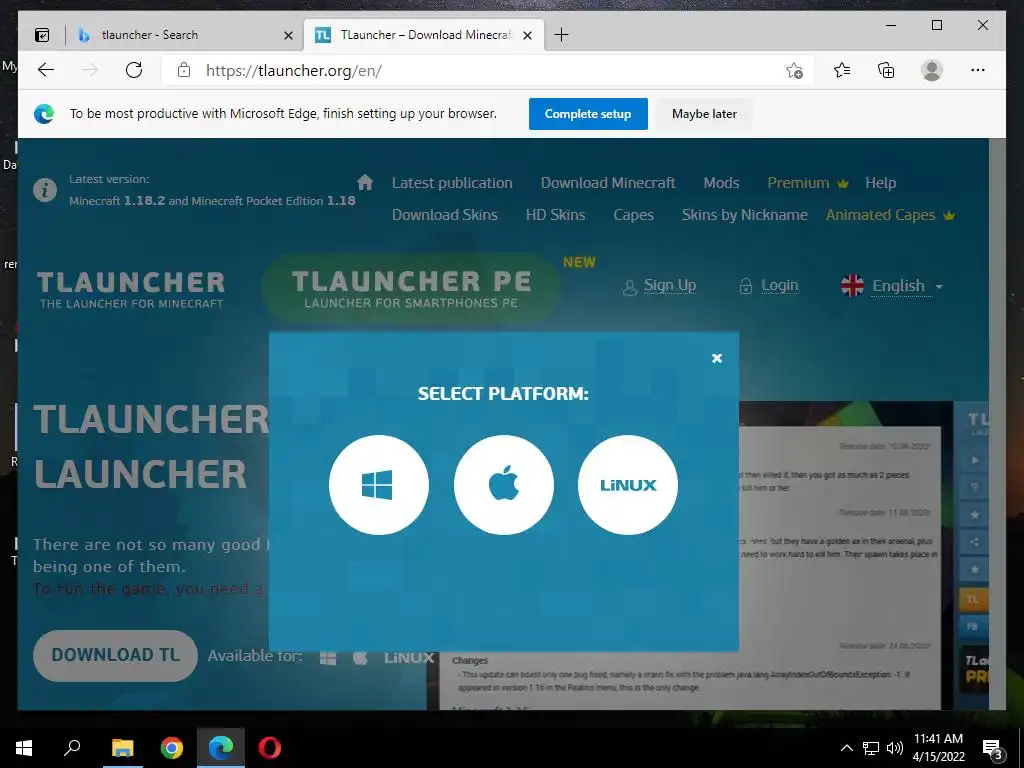1024x768 pixels.
Task: View site information lock icon
Action: point(184,70)
